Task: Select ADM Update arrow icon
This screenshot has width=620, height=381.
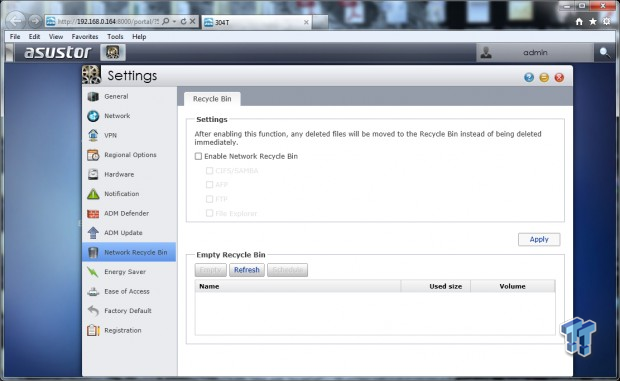Action: coord(93,233)
